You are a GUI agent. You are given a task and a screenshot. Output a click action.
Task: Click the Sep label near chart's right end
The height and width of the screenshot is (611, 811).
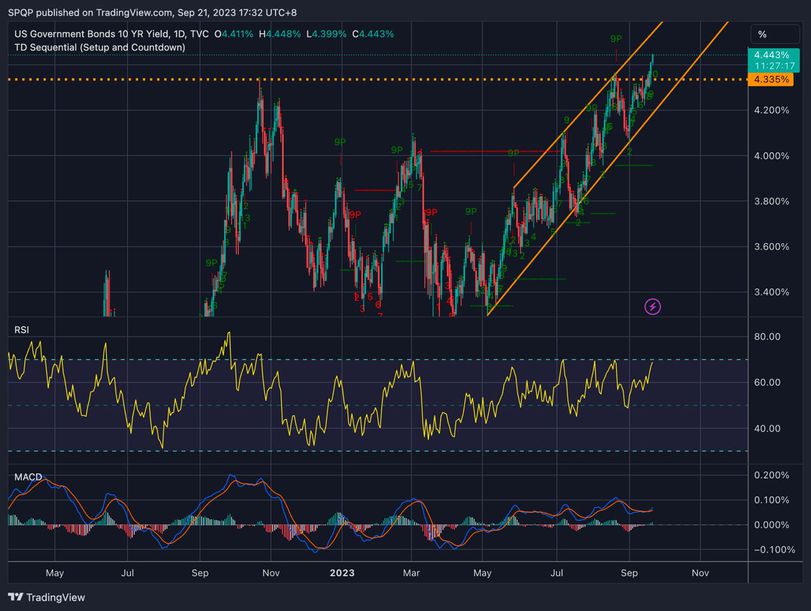coord(629,573)
